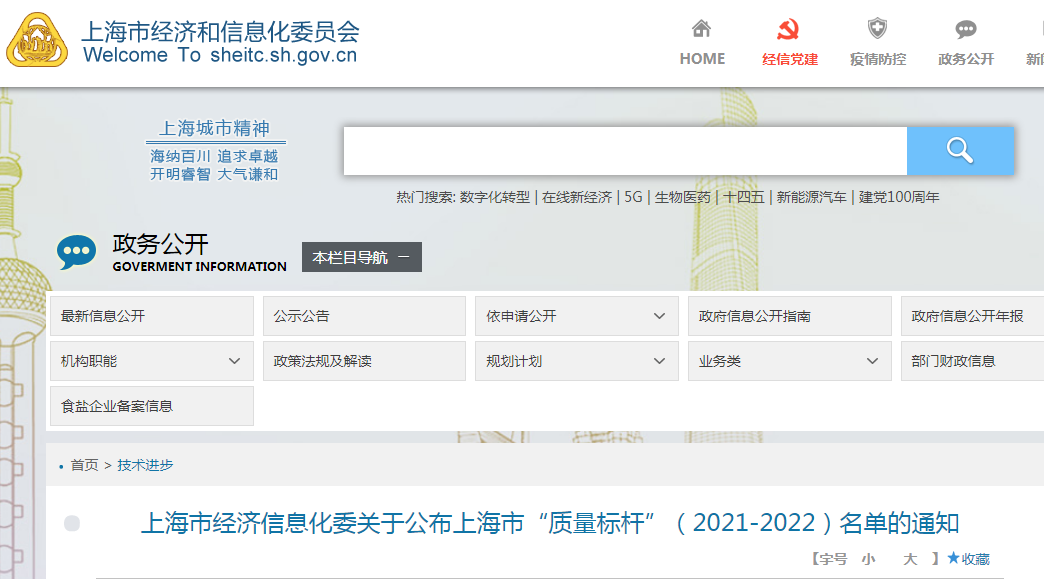Click the Shanghai commission emblem logo
The image size is (1044, 579).
pos(37,41)
